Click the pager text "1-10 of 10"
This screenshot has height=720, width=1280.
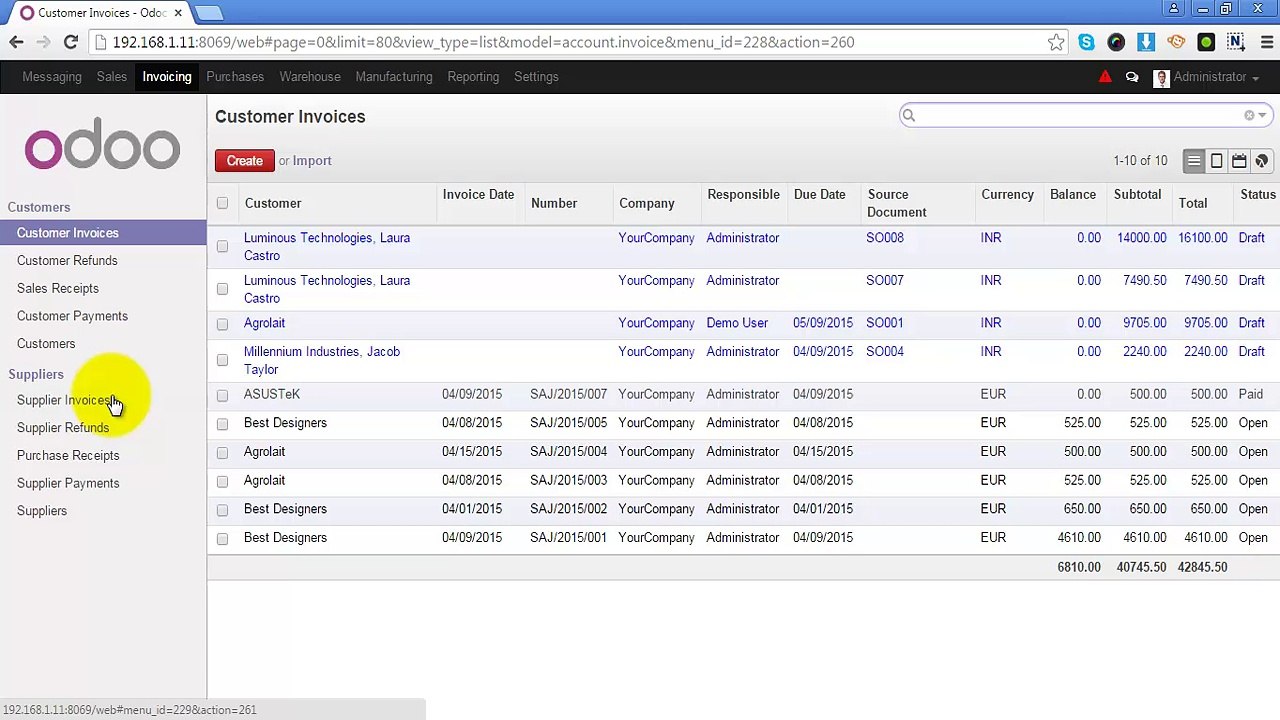pos(1140,161)
